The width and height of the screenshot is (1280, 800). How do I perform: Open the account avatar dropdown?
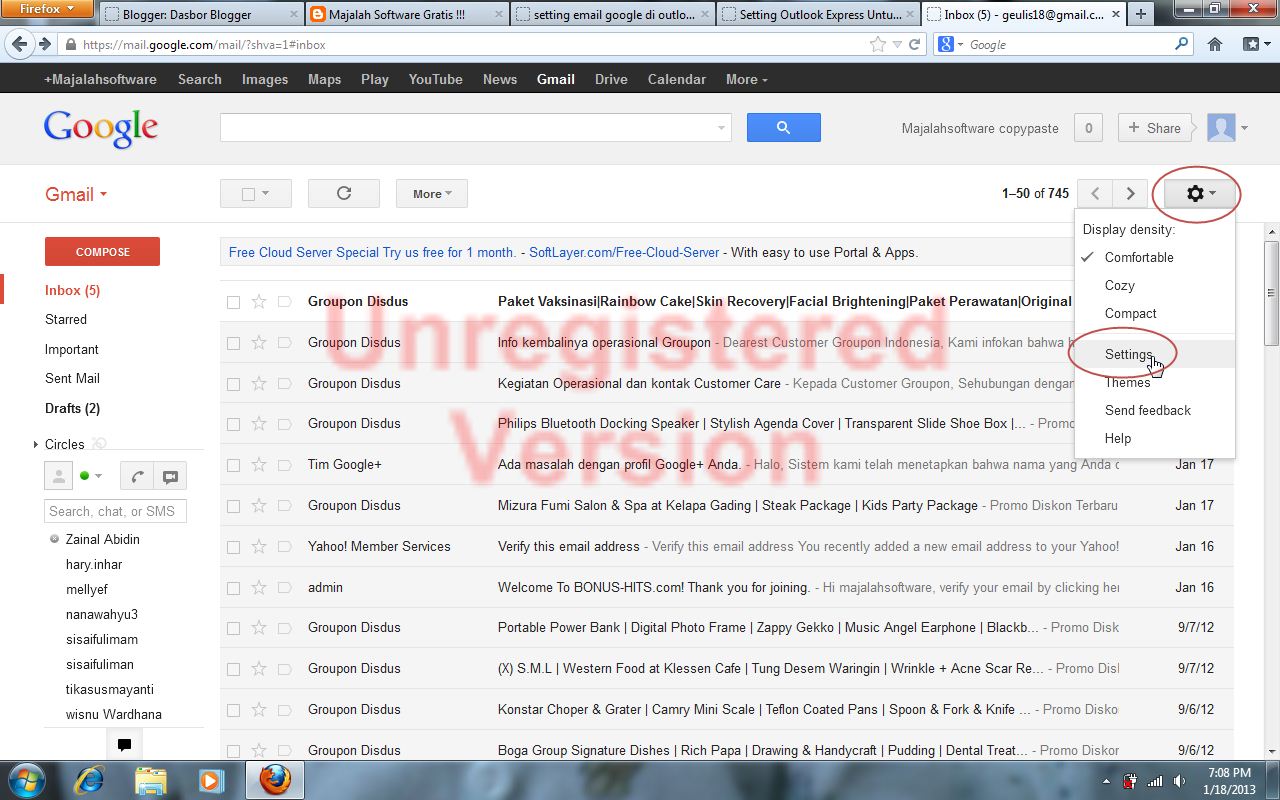(1228, 128)
